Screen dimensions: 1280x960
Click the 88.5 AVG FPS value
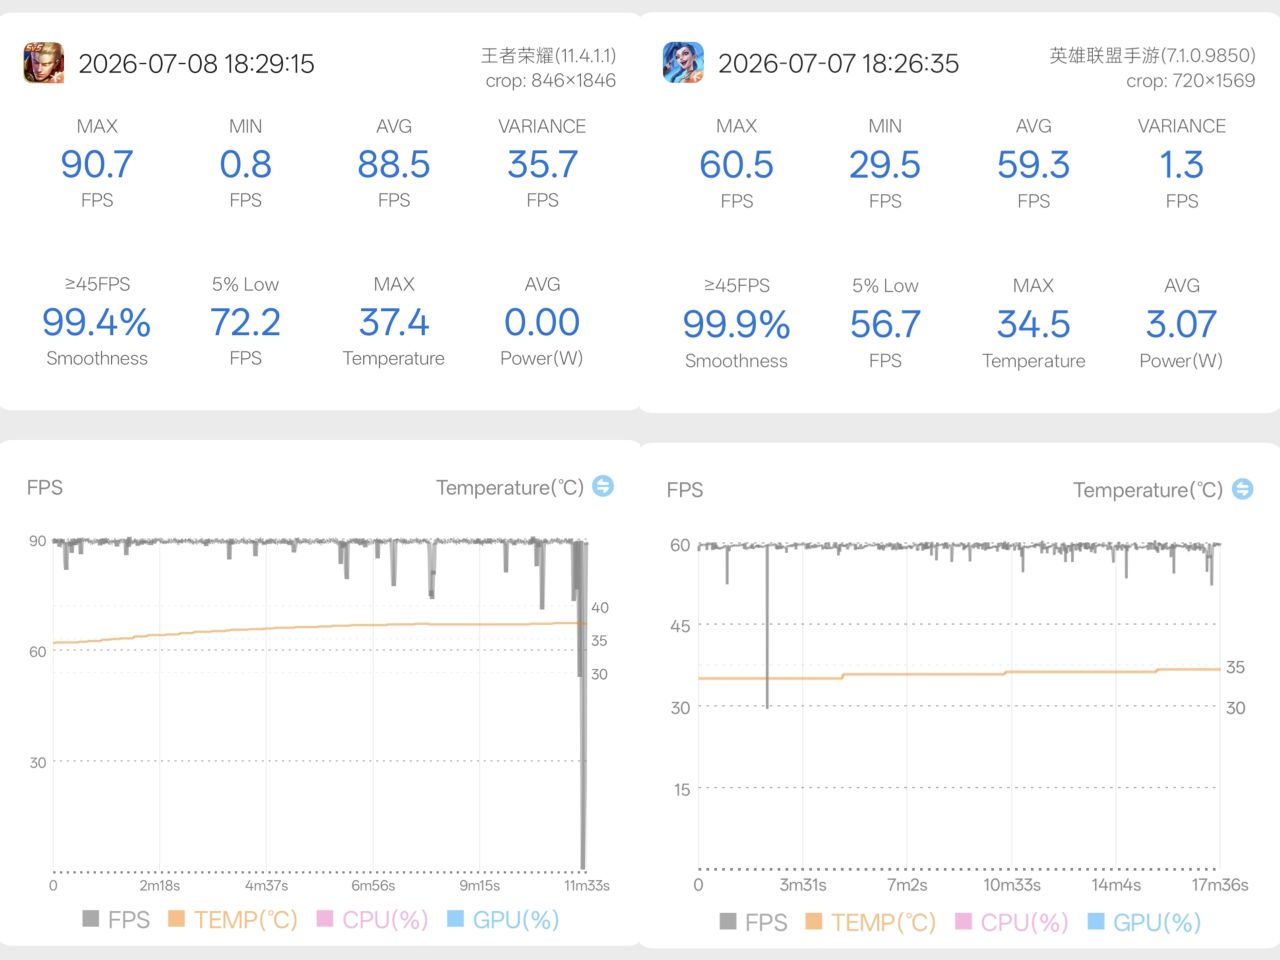[394, 164]
